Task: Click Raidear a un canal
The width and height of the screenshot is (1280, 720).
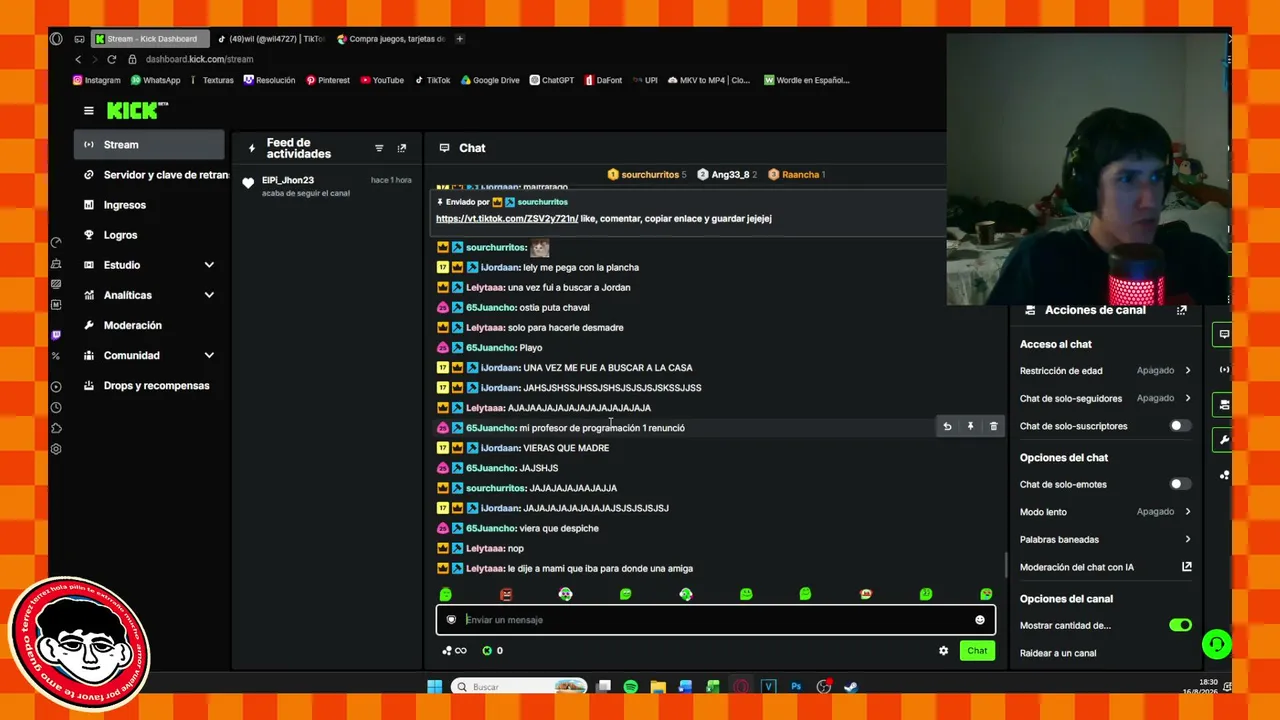Action: [1058, 653]
